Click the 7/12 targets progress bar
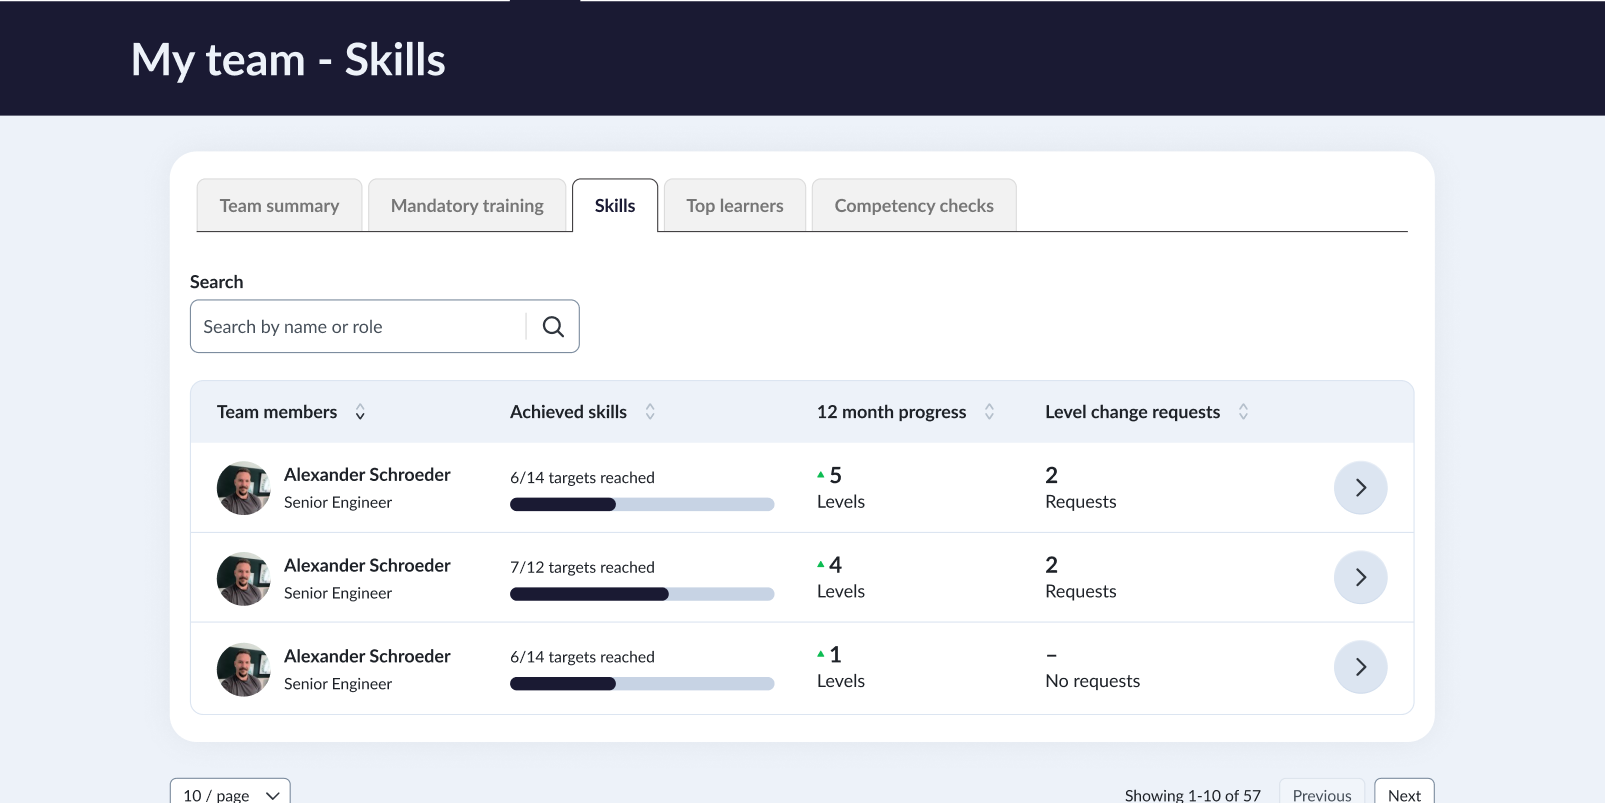 642,595
